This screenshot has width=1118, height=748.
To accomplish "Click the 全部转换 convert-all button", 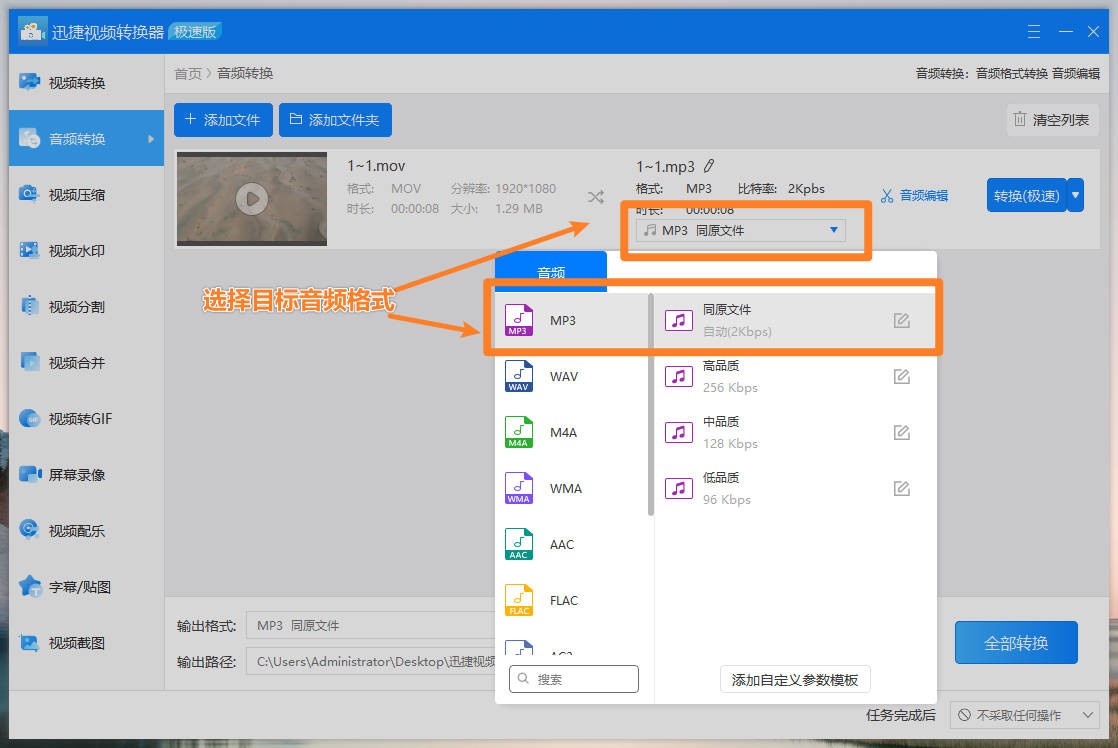I will 1016,643.
